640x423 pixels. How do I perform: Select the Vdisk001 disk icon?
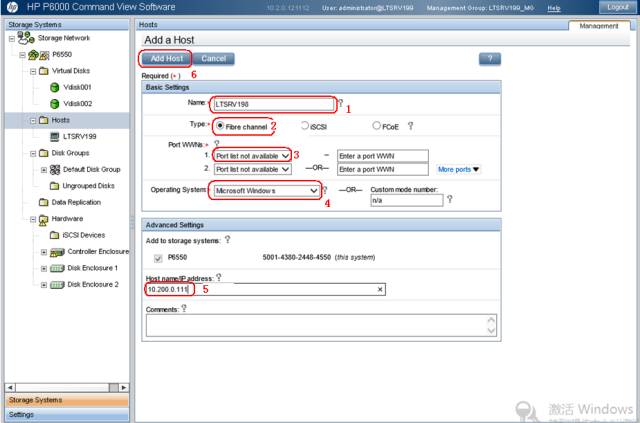54,87
